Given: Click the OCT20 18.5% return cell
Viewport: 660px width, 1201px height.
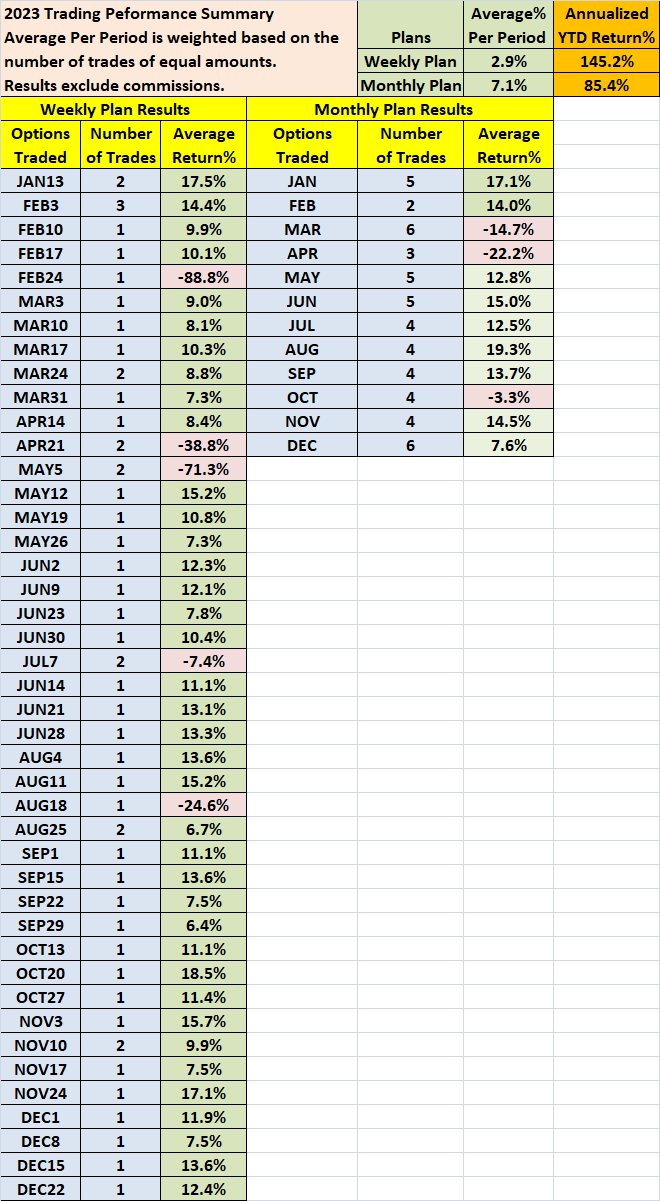Looking at the screenshot, I should point(203,973).
